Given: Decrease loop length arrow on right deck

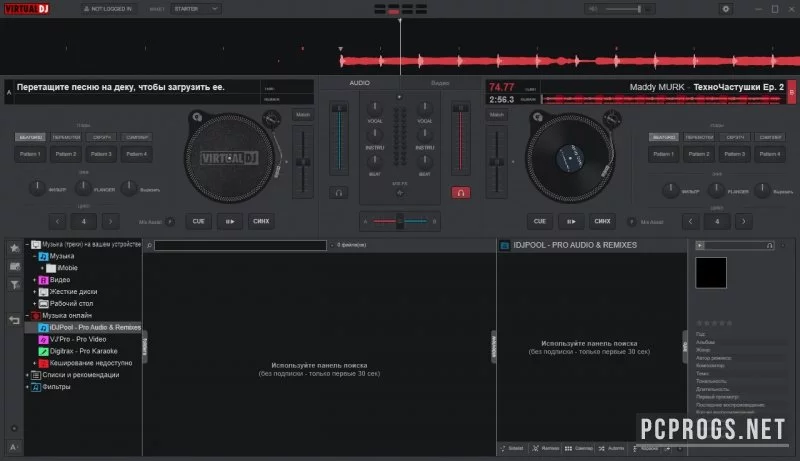Looking at the screenshot, I should pyautogui.click(x=691, y=221).
